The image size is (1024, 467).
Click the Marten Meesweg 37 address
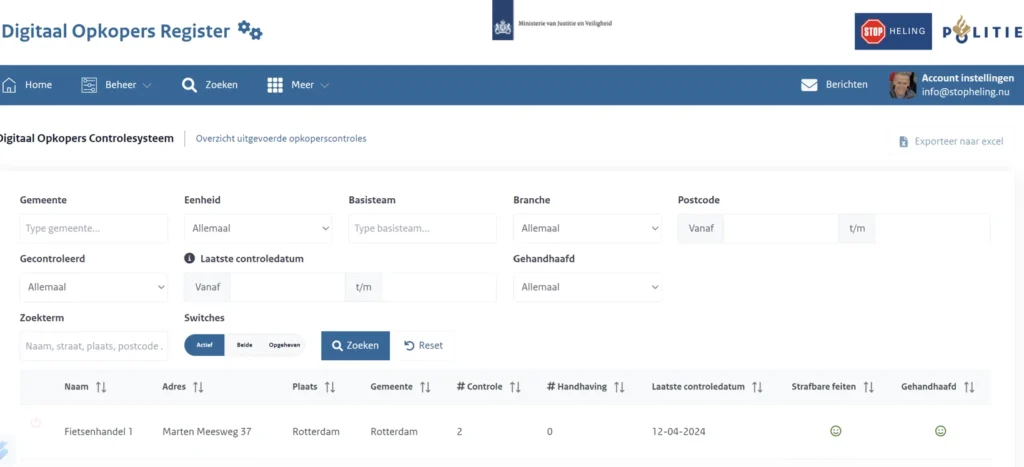pos(207,432)
